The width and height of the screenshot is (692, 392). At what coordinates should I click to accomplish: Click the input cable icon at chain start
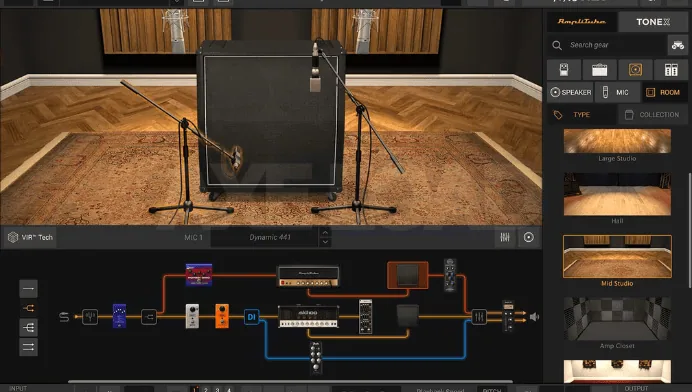pos(64,317)
